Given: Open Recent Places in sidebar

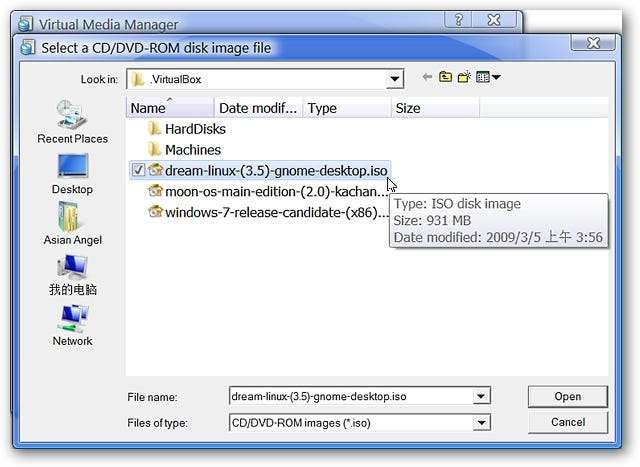Looking at the screenshot, I should (72, 122).
